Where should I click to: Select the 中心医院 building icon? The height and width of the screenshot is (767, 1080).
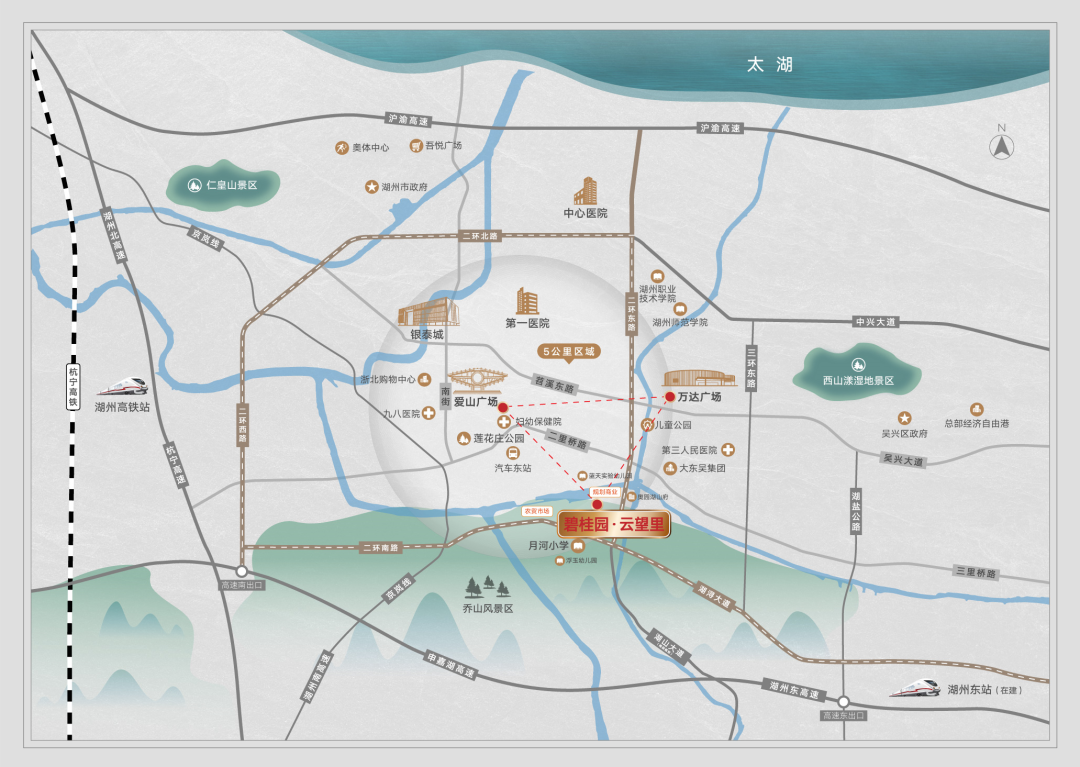pos(585,191)
